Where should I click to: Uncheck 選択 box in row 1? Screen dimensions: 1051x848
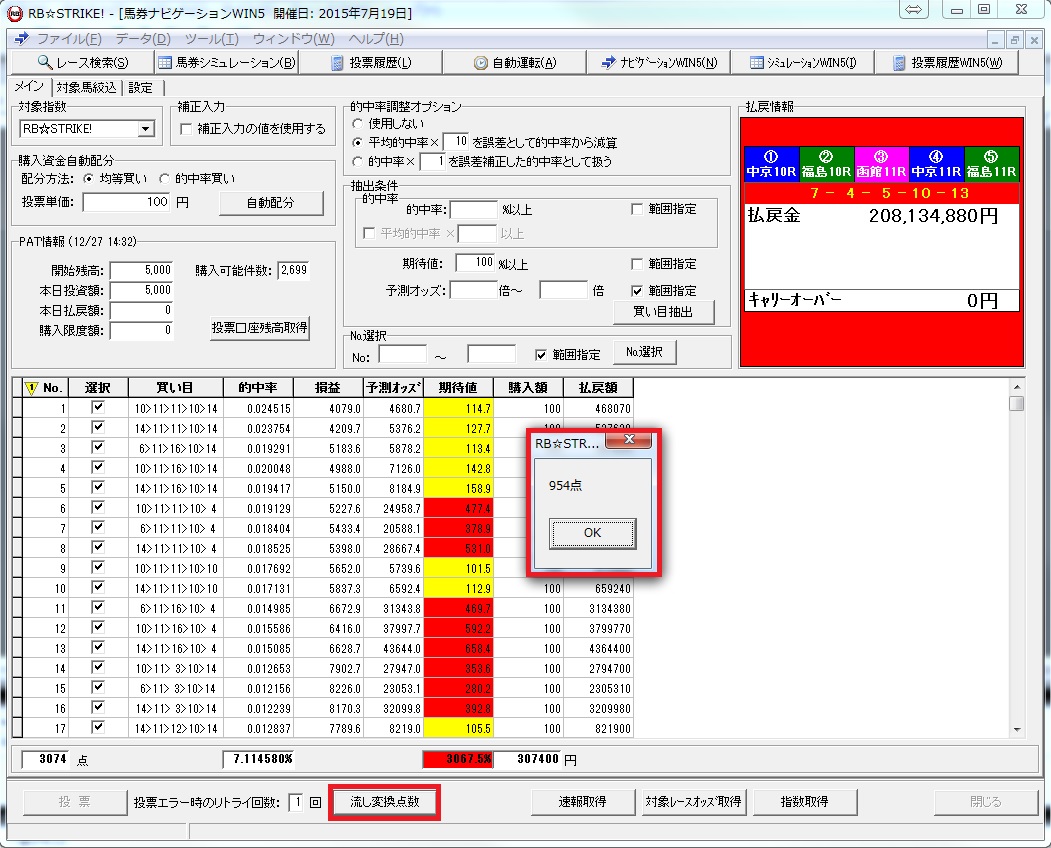click(x=98, y=407)
